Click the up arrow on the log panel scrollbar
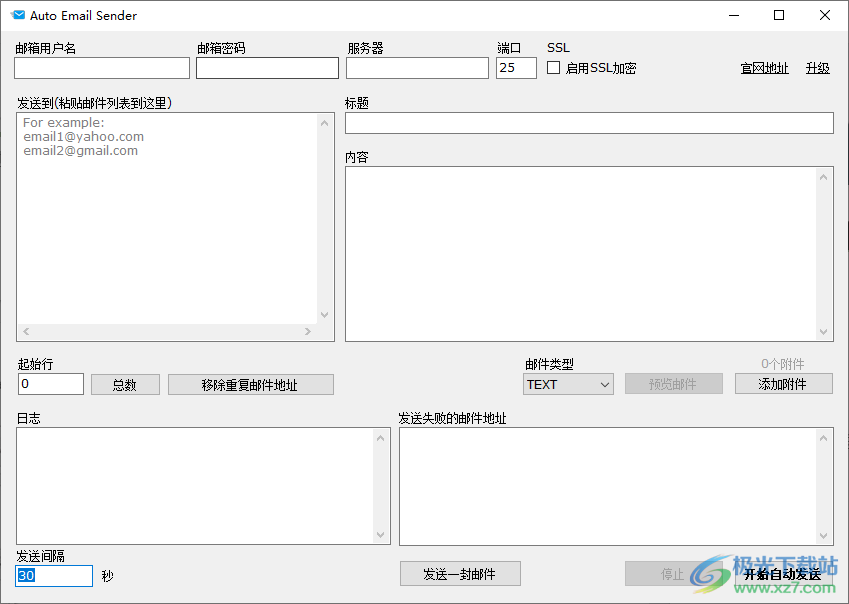 [x=381, y=436]
